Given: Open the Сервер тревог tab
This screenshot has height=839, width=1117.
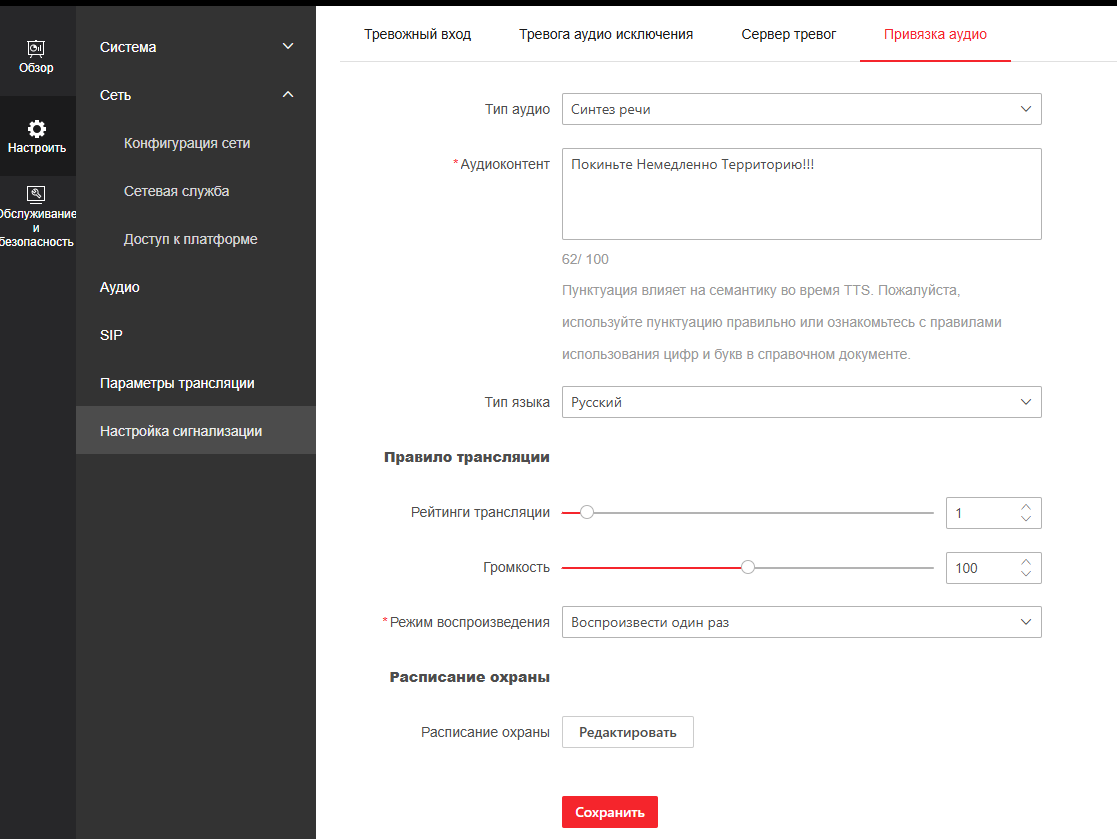Looking at the screenshot, I should (788, 34).
